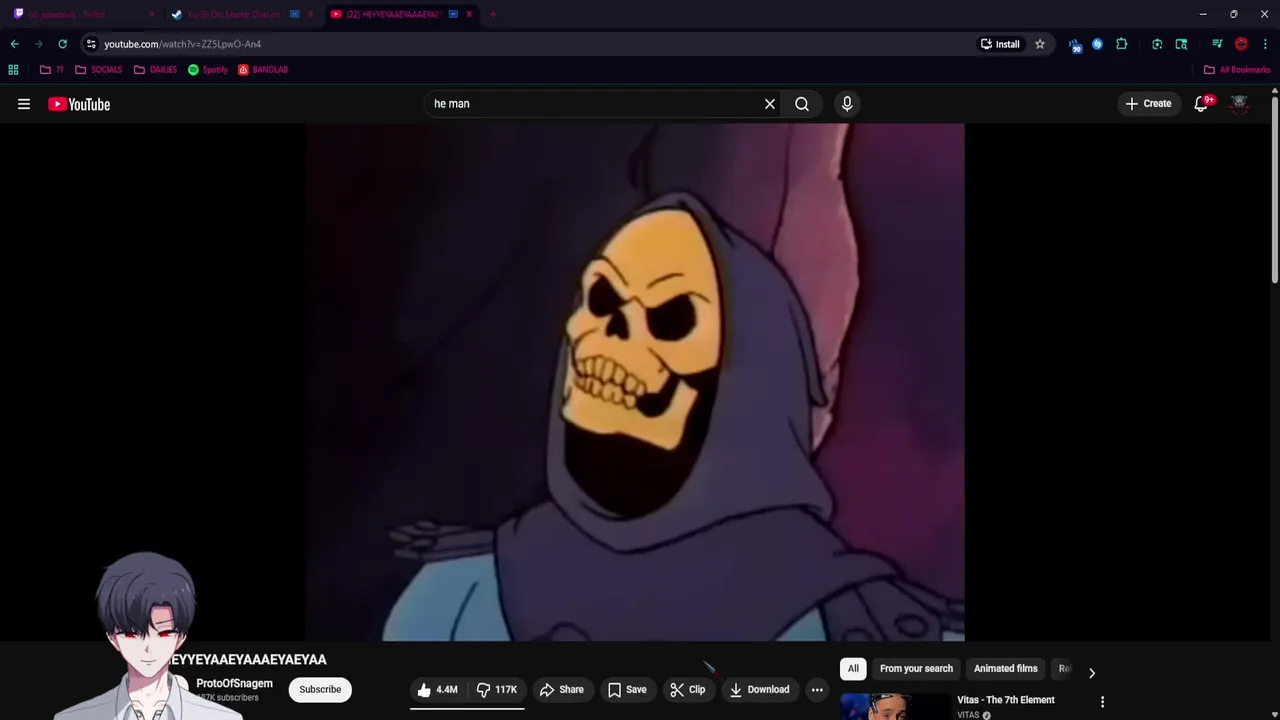Open the Spotify bookmark

pos(208,70)
